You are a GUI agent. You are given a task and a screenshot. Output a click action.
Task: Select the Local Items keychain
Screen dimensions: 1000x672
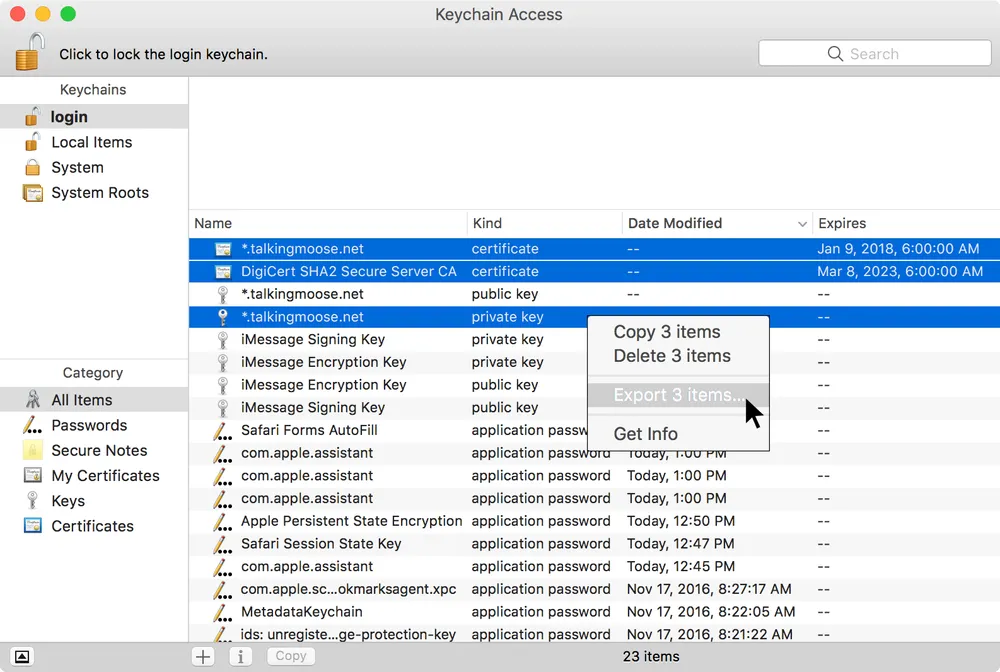coord(94,142)
